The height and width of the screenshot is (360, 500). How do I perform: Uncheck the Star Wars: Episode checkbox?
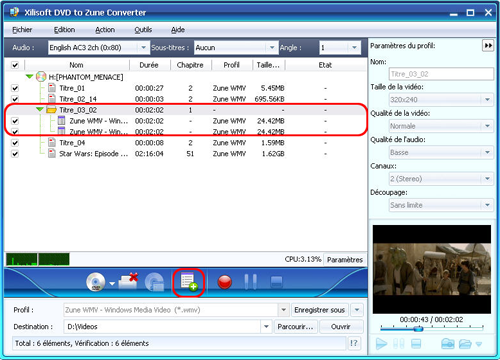click(x=15, y=154)
